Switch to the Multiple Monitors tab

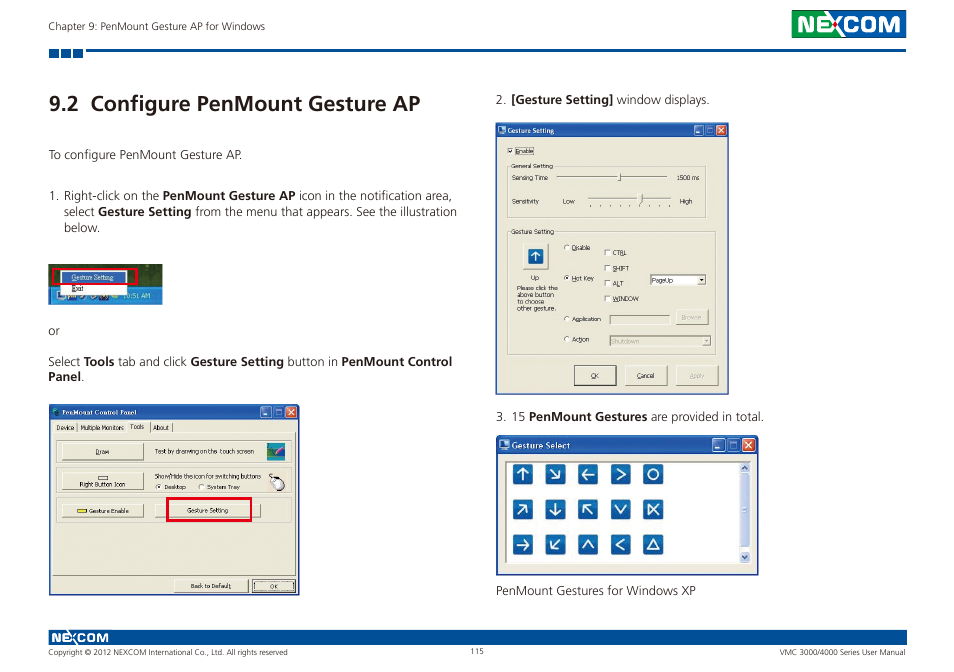102,428
